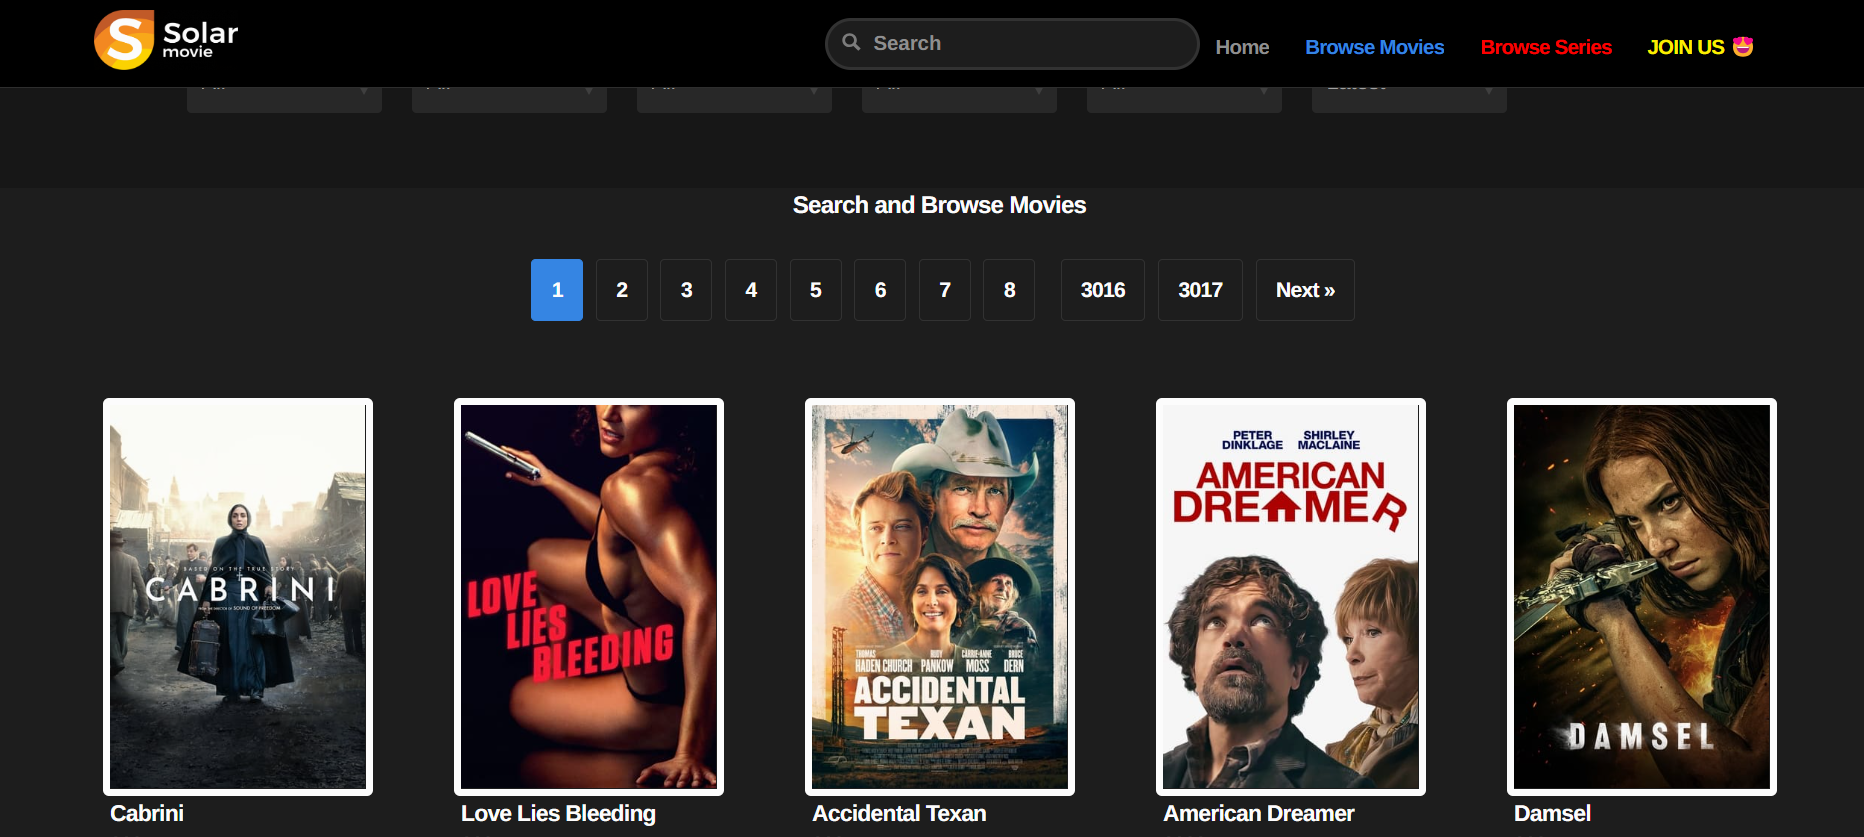Click the Love Lies Bleeding title link
Image resolution: width=1864 pixels, height=837 pixels.
(558, 813)
